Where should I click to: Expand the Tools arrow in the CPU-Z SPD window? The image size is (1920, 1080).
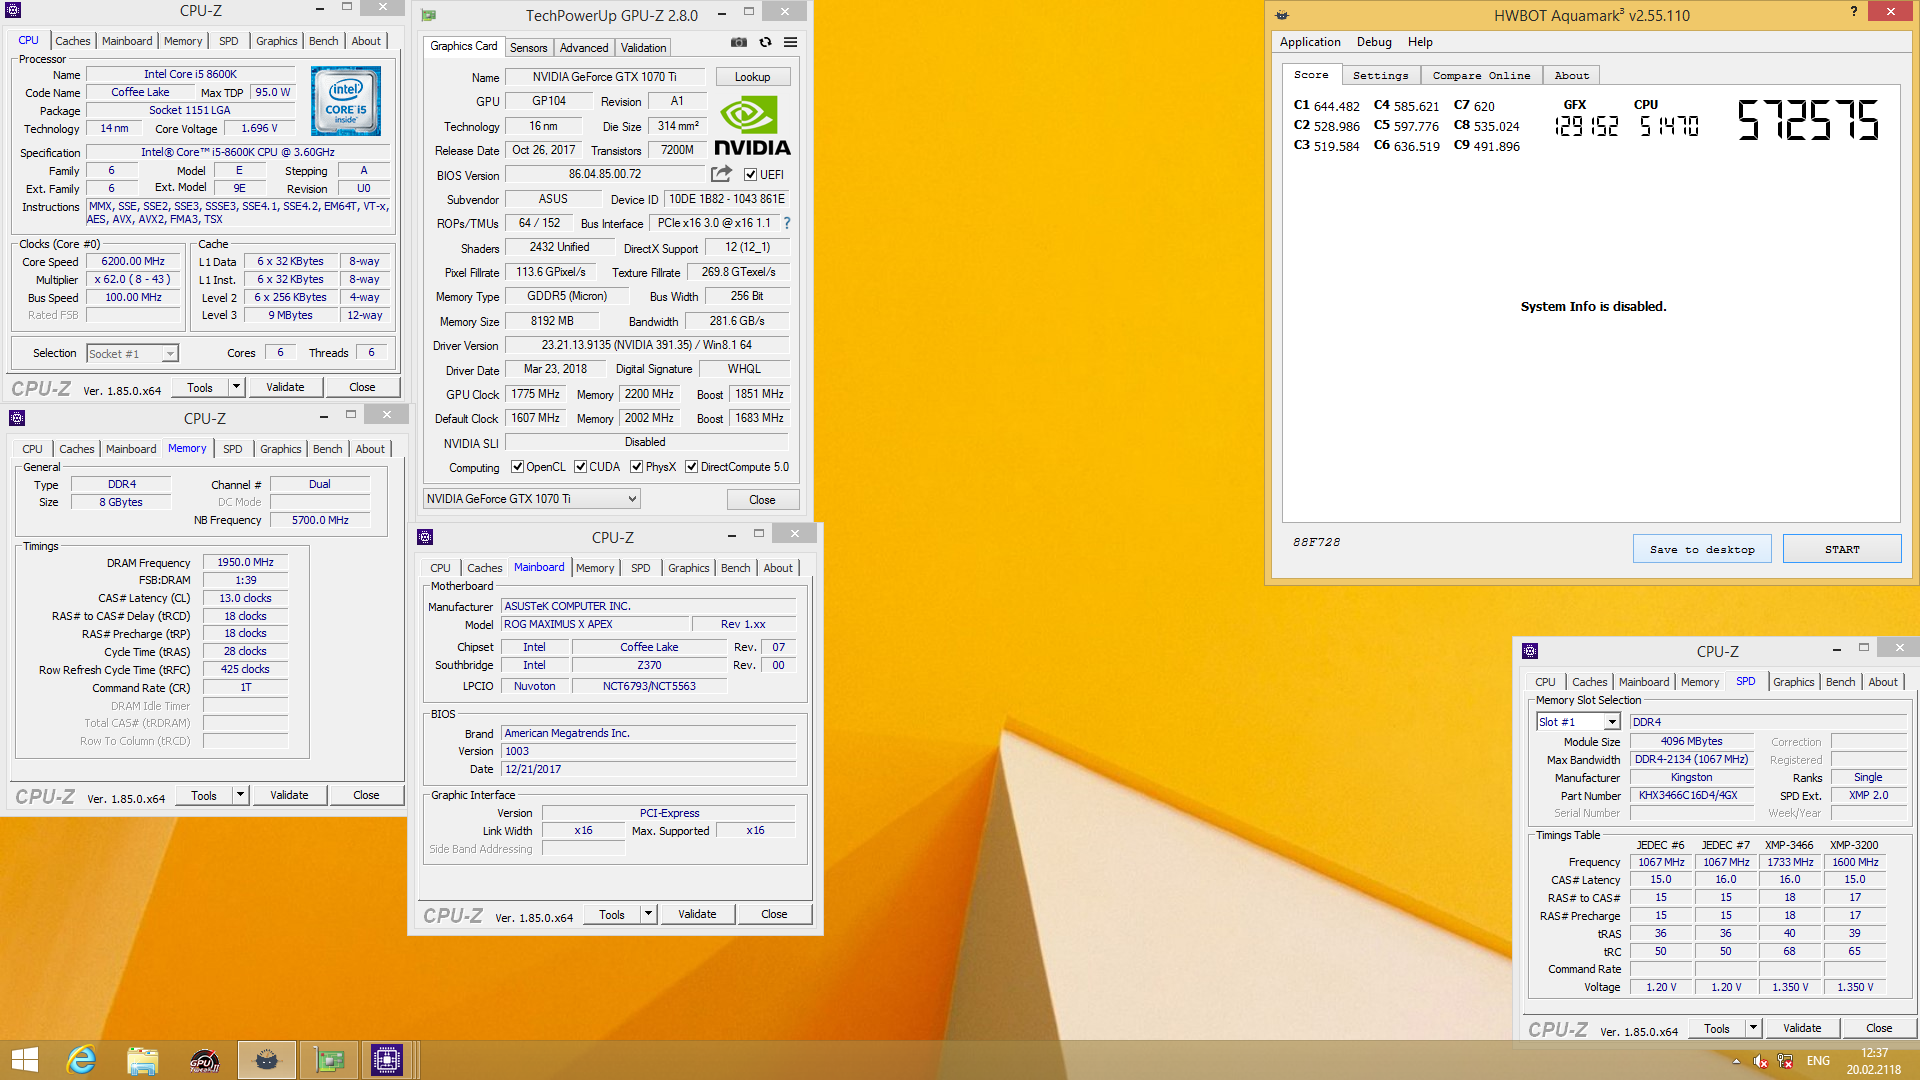(x=1754, y=1028)
